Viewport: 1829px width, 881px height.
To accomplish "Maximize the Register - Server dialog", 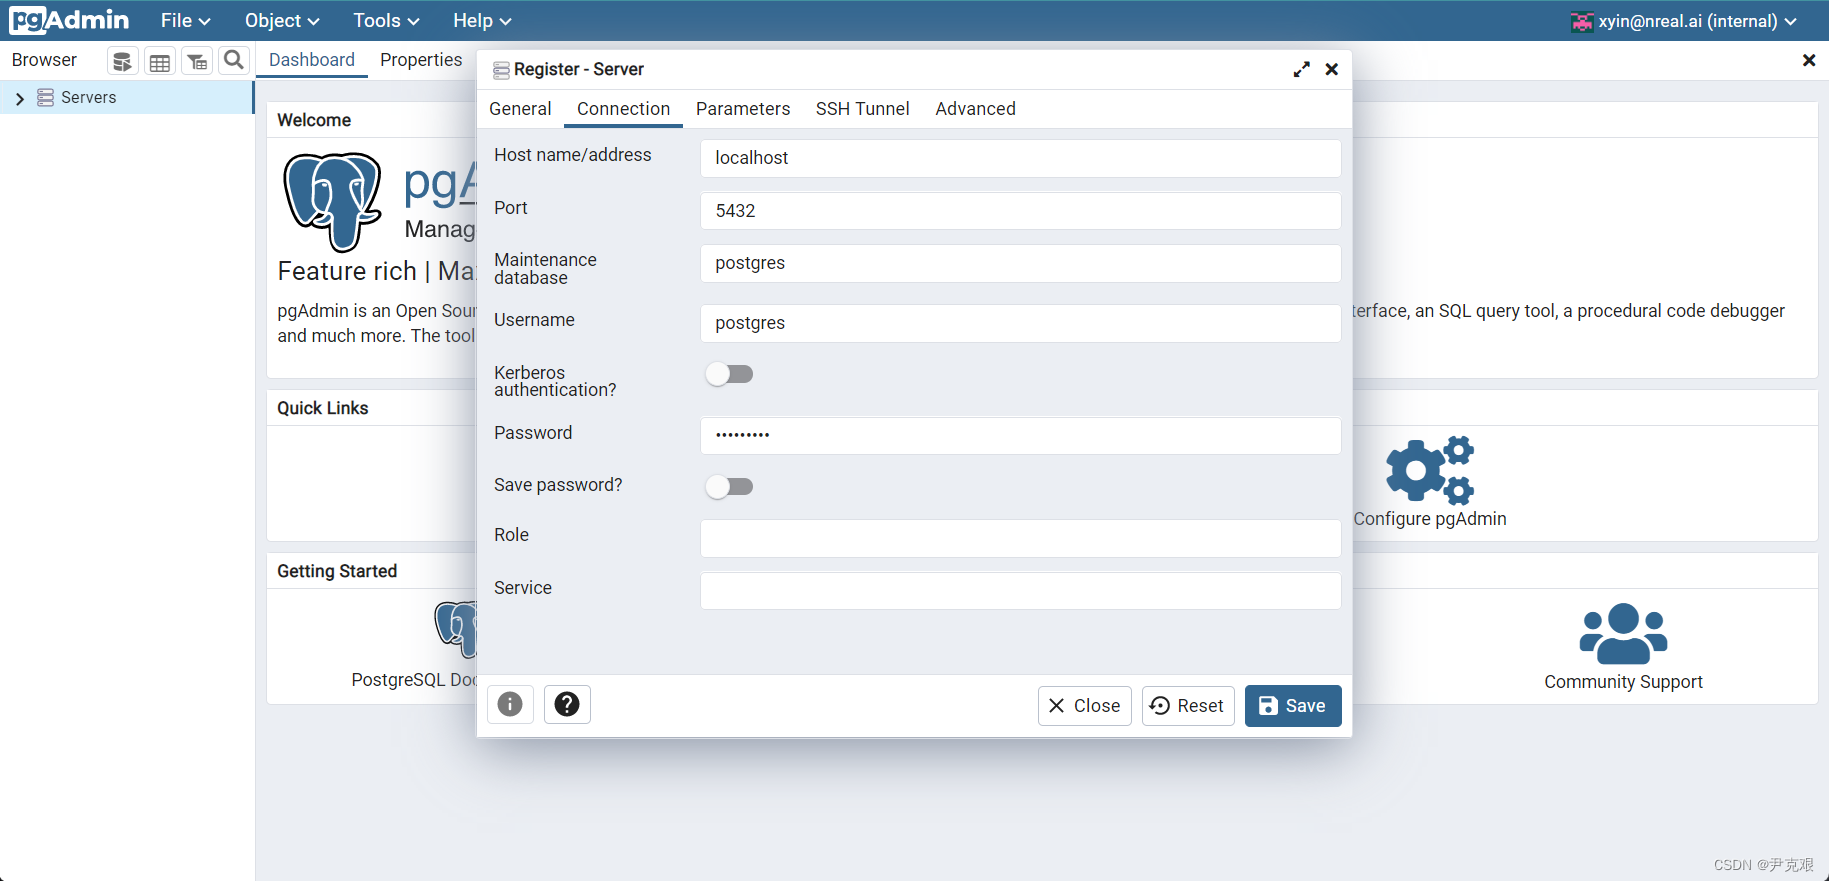I will [1301, 69].
